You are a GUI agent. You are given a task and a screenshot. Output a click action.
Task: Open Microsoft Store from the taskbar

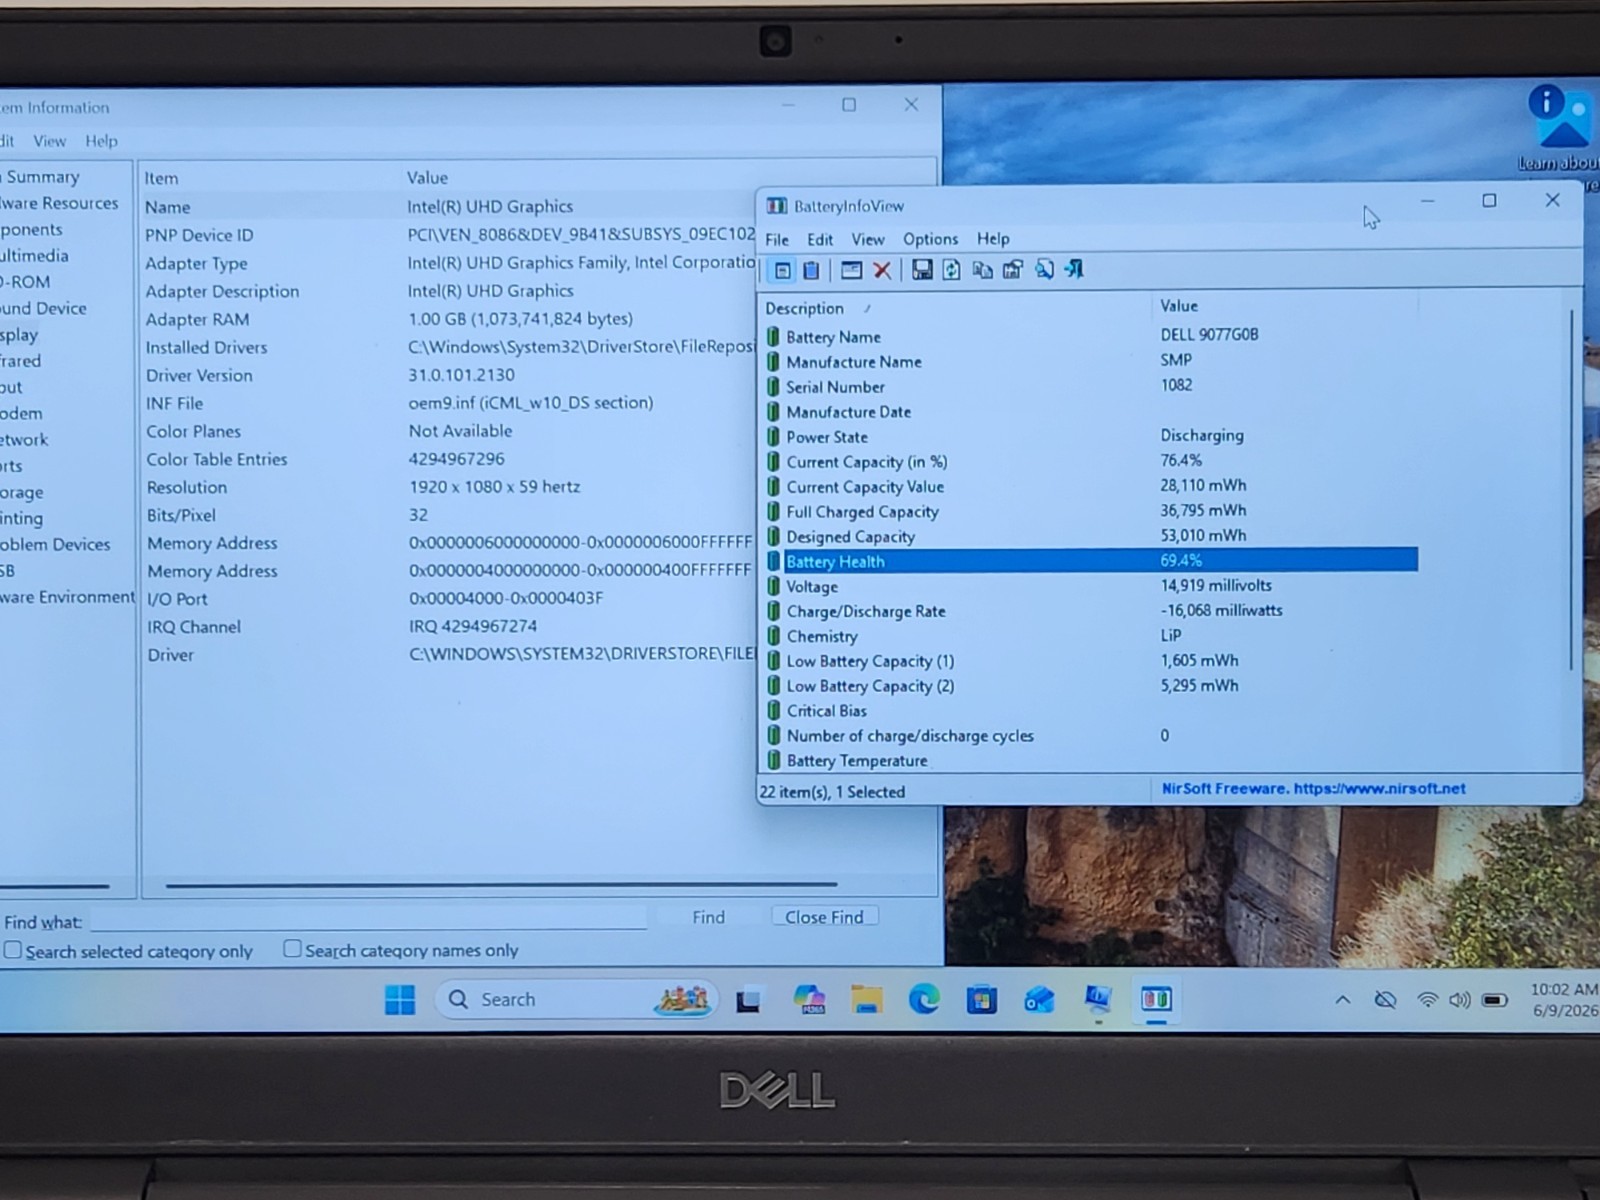coord(981,999)
